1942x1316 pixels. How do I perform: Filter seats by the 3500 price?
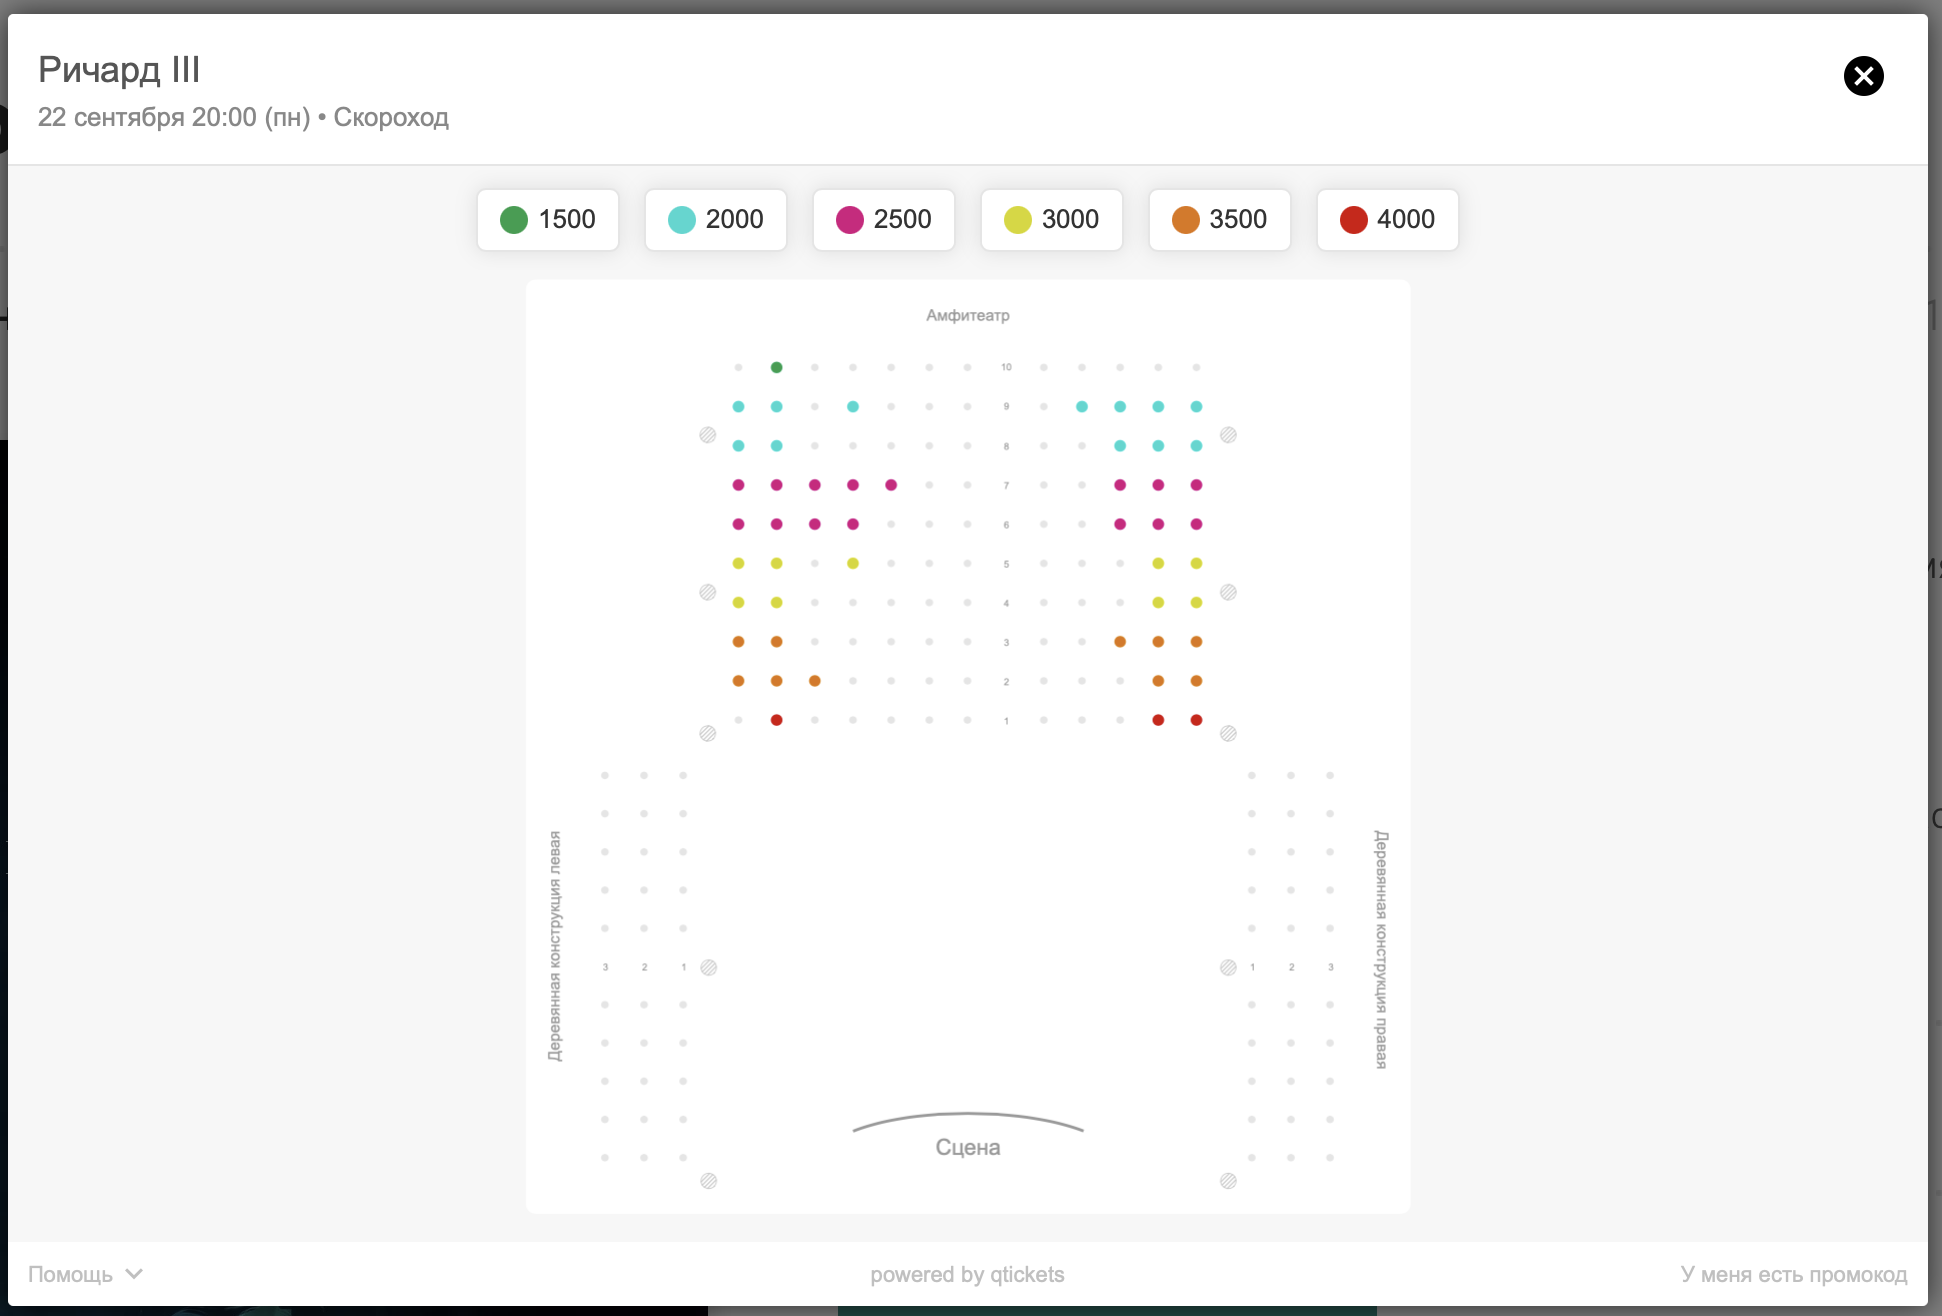pos(1220,220)
